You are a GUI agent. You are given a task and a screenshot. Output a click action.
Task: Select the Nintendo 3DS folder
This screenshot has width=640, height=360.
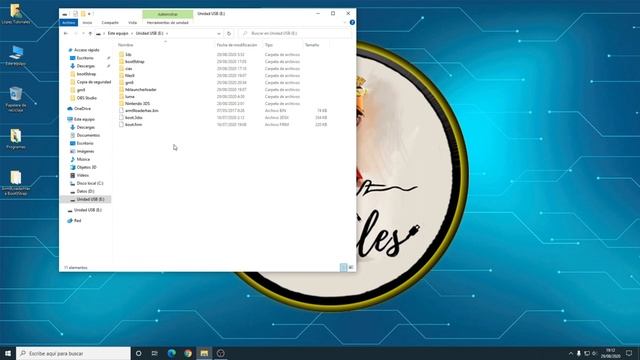coord(137,103)
